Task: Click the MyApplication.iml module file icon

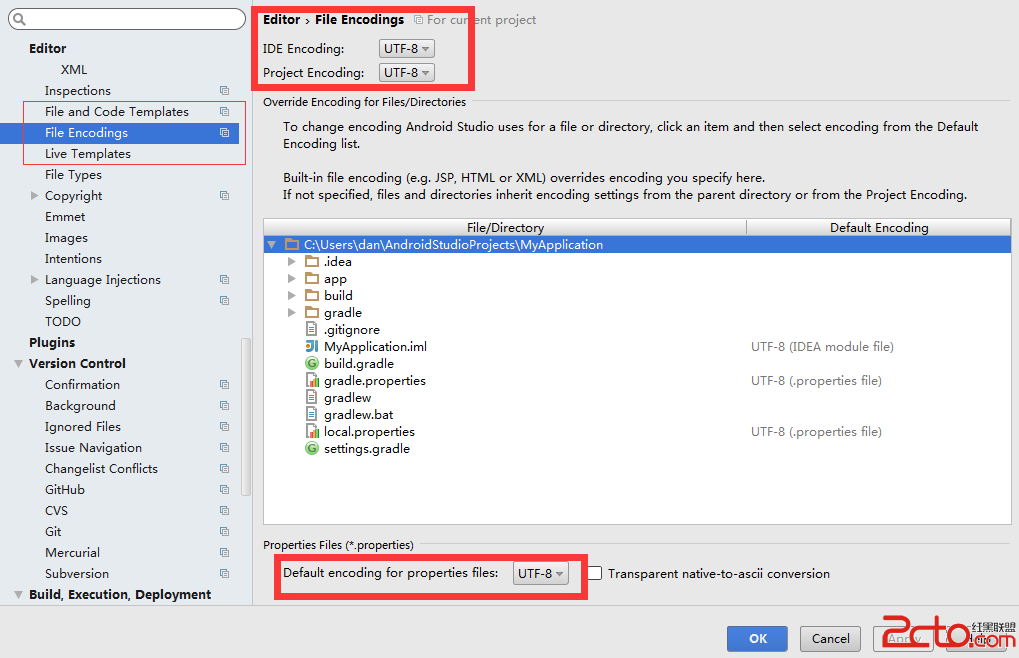Action: pyautogui.click(x=312, y=346)
